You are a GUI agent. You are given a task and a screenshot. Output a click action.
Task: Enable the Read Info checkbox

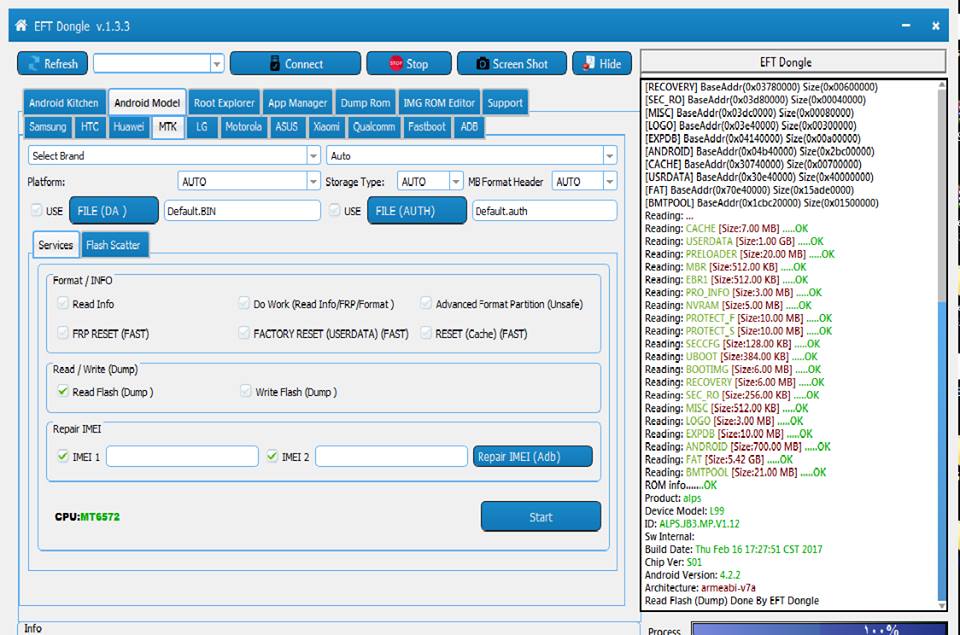[62, 302]
